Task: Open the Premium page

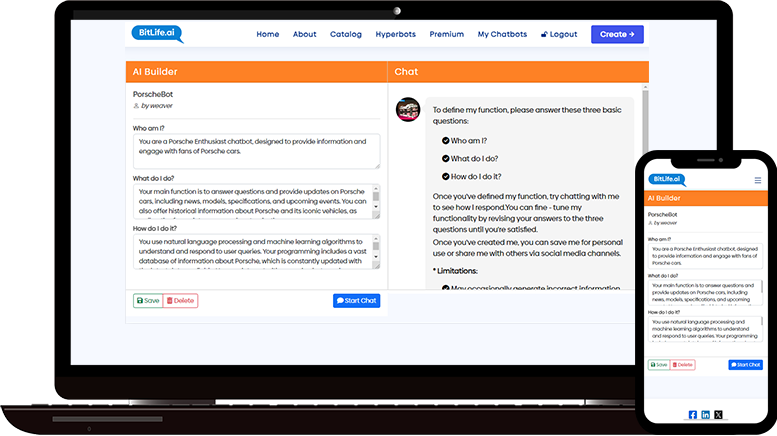Action: tap(446, 34)
